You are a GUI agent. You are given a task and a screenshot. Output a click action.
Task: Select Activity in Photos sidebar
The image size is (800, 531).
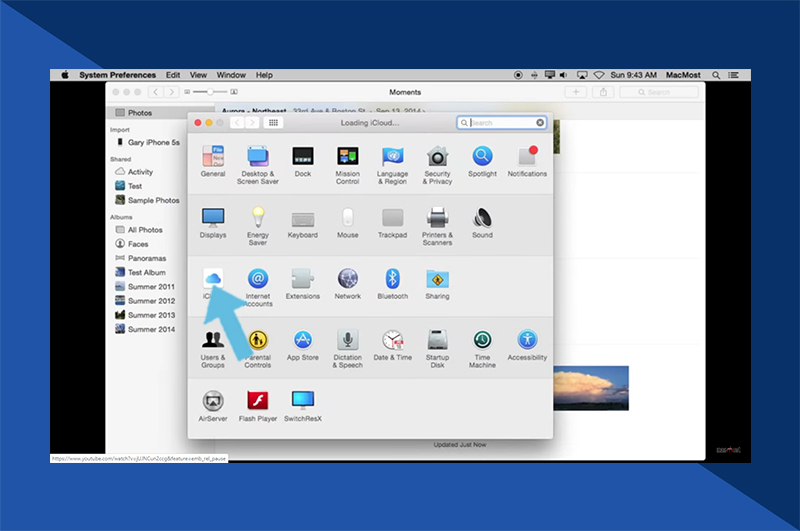coord(135,172)
